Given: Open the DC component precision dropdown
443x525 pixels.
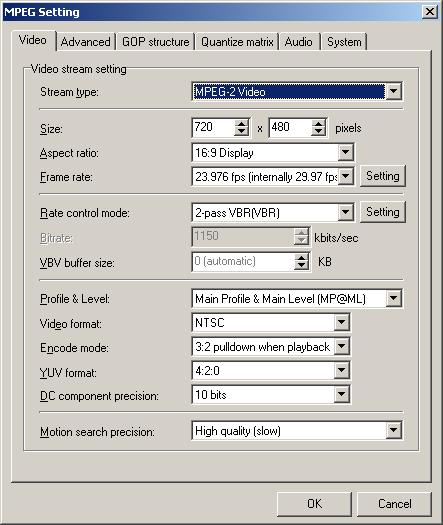Looking at the screenshot, I should (342, 394).
